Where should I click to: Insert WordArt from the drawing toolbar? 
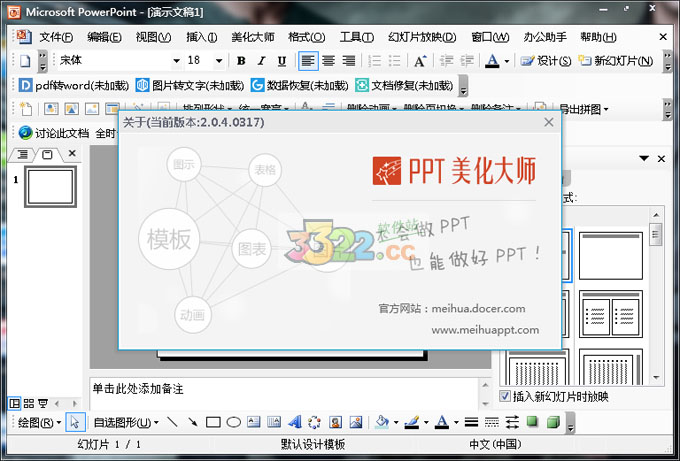point(296,423)
